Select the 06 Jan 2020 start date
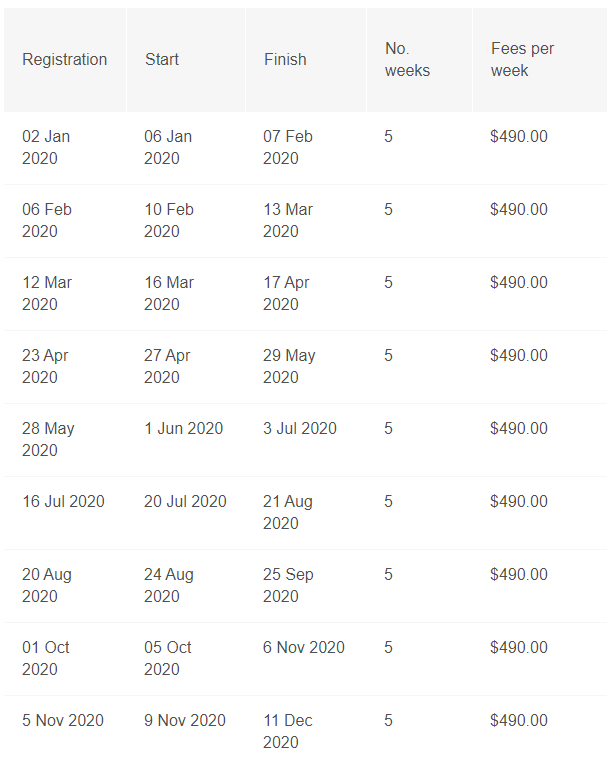This screenshot has height=765, width=610. pyautogui.click(x=168, y=147)
